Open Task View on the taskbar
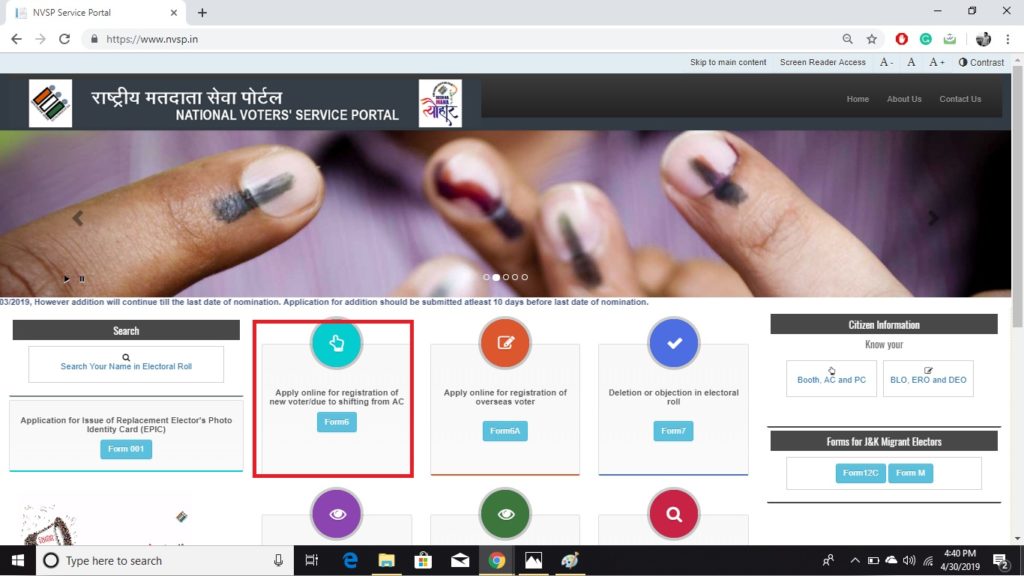Viewport: 1024px width, 576px height. (x=312, y=560)
